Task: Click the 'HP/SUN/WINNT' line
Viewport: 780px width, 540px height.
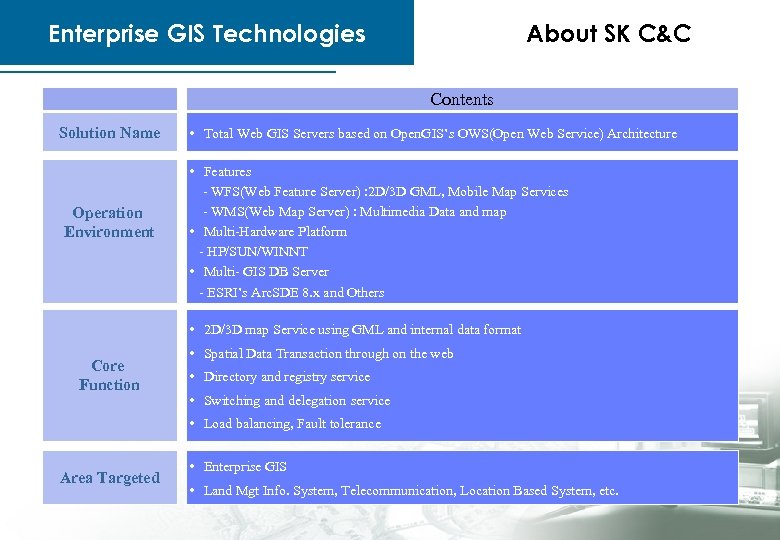Action: click(254, 252)
